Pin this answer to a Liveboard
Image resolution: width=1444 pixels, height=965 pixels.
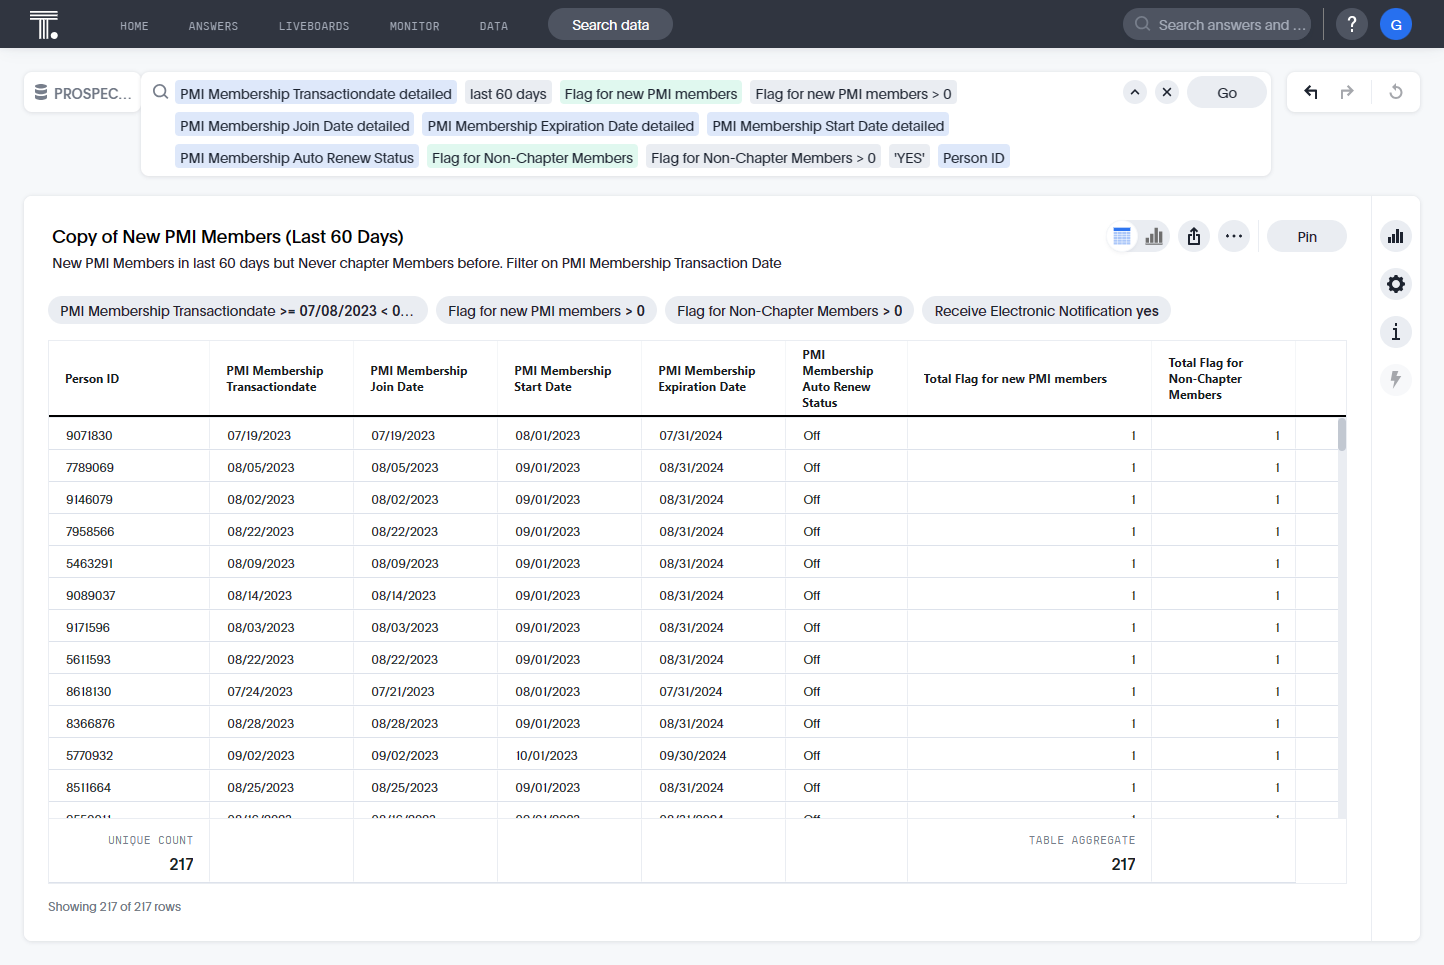tap(1307, 237)
